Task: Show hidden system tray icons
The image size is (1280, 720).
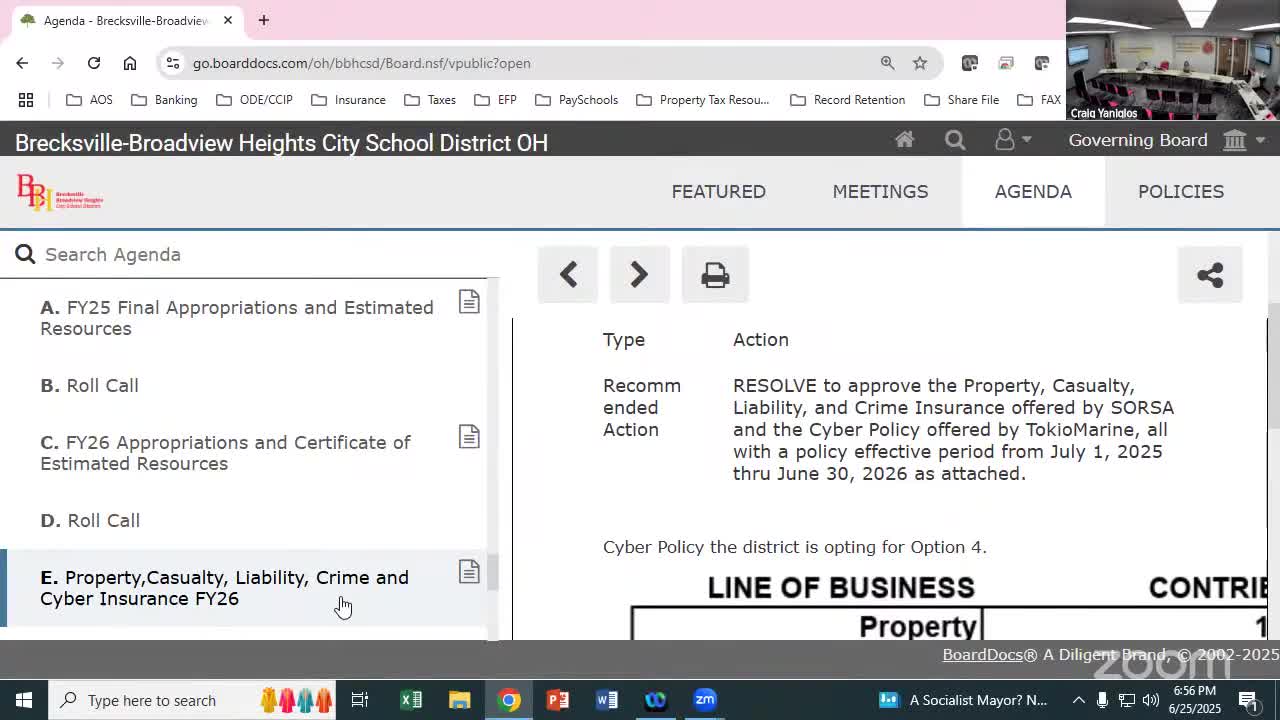Action: coord(1078,700)
